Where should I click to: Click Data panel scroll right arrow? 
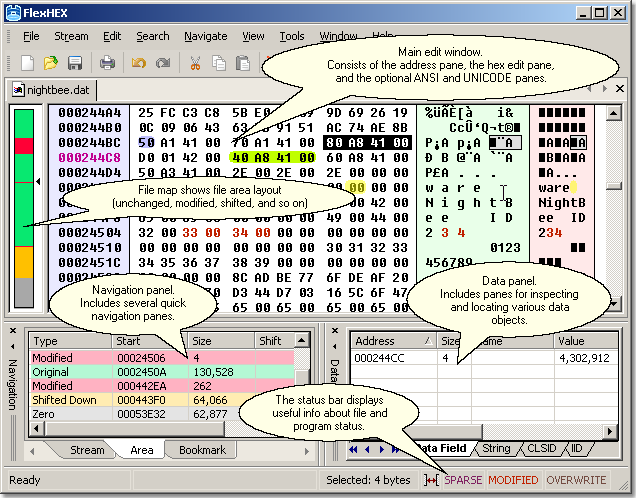[x=610, y=431]
